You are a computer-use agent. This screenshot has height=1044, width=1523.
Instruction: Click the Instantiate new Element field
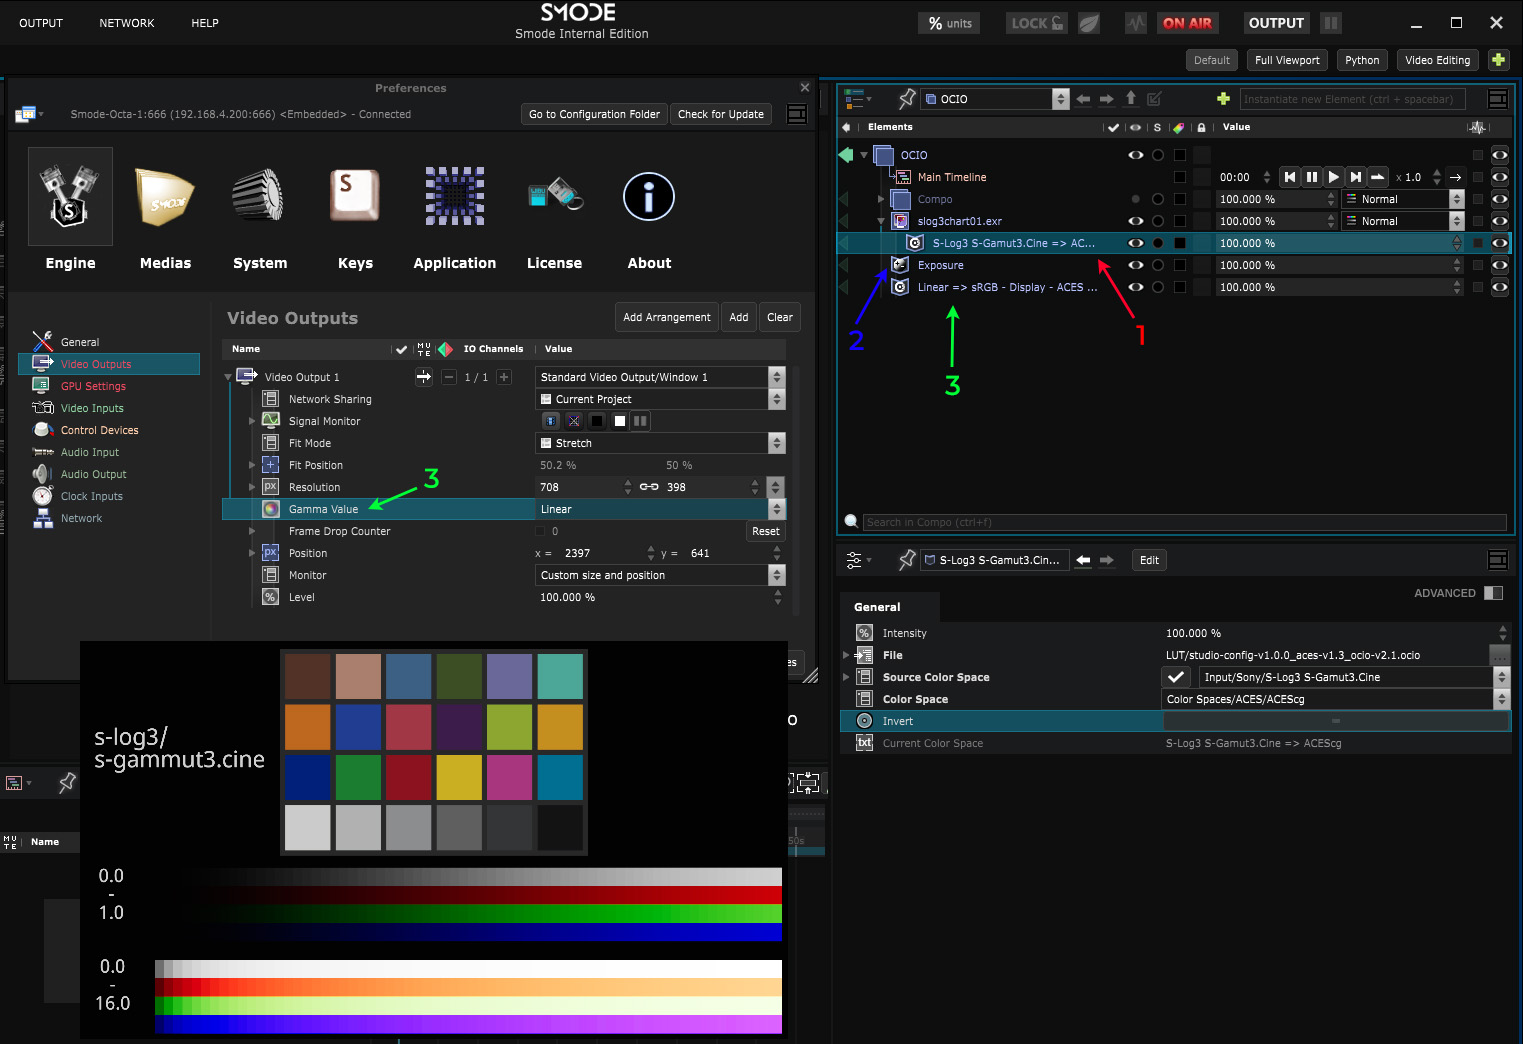click(1352, 99)
